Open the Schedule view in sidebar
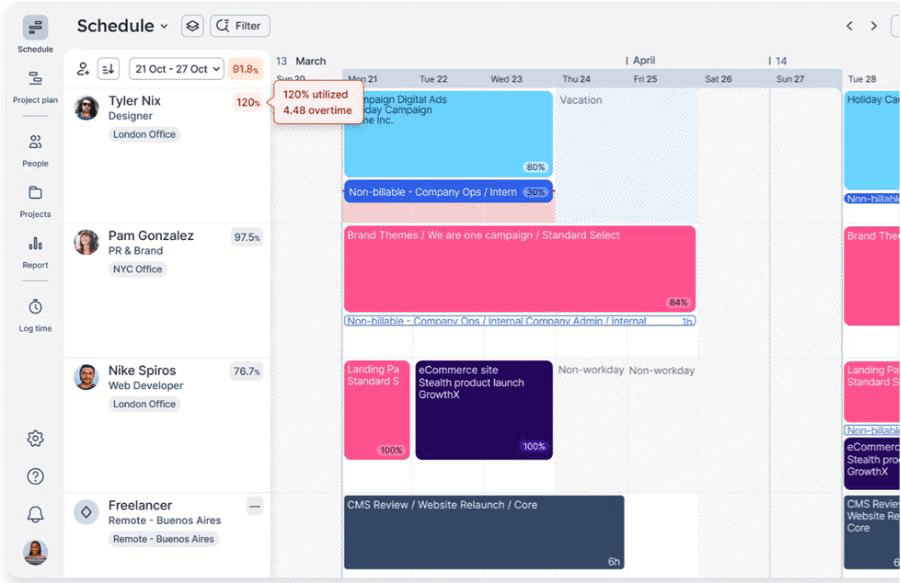The image size is (901, 583). coord(35,34)
